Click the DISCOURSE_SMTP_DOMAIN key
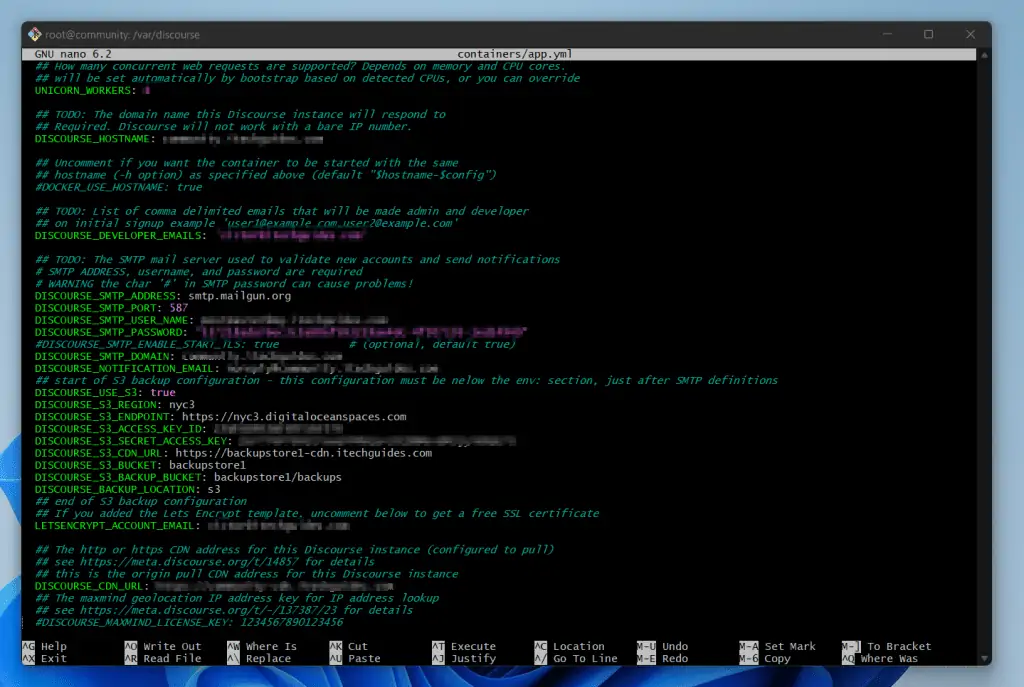1024x687 pixels. pyautogui.click(x=102, y=357)
